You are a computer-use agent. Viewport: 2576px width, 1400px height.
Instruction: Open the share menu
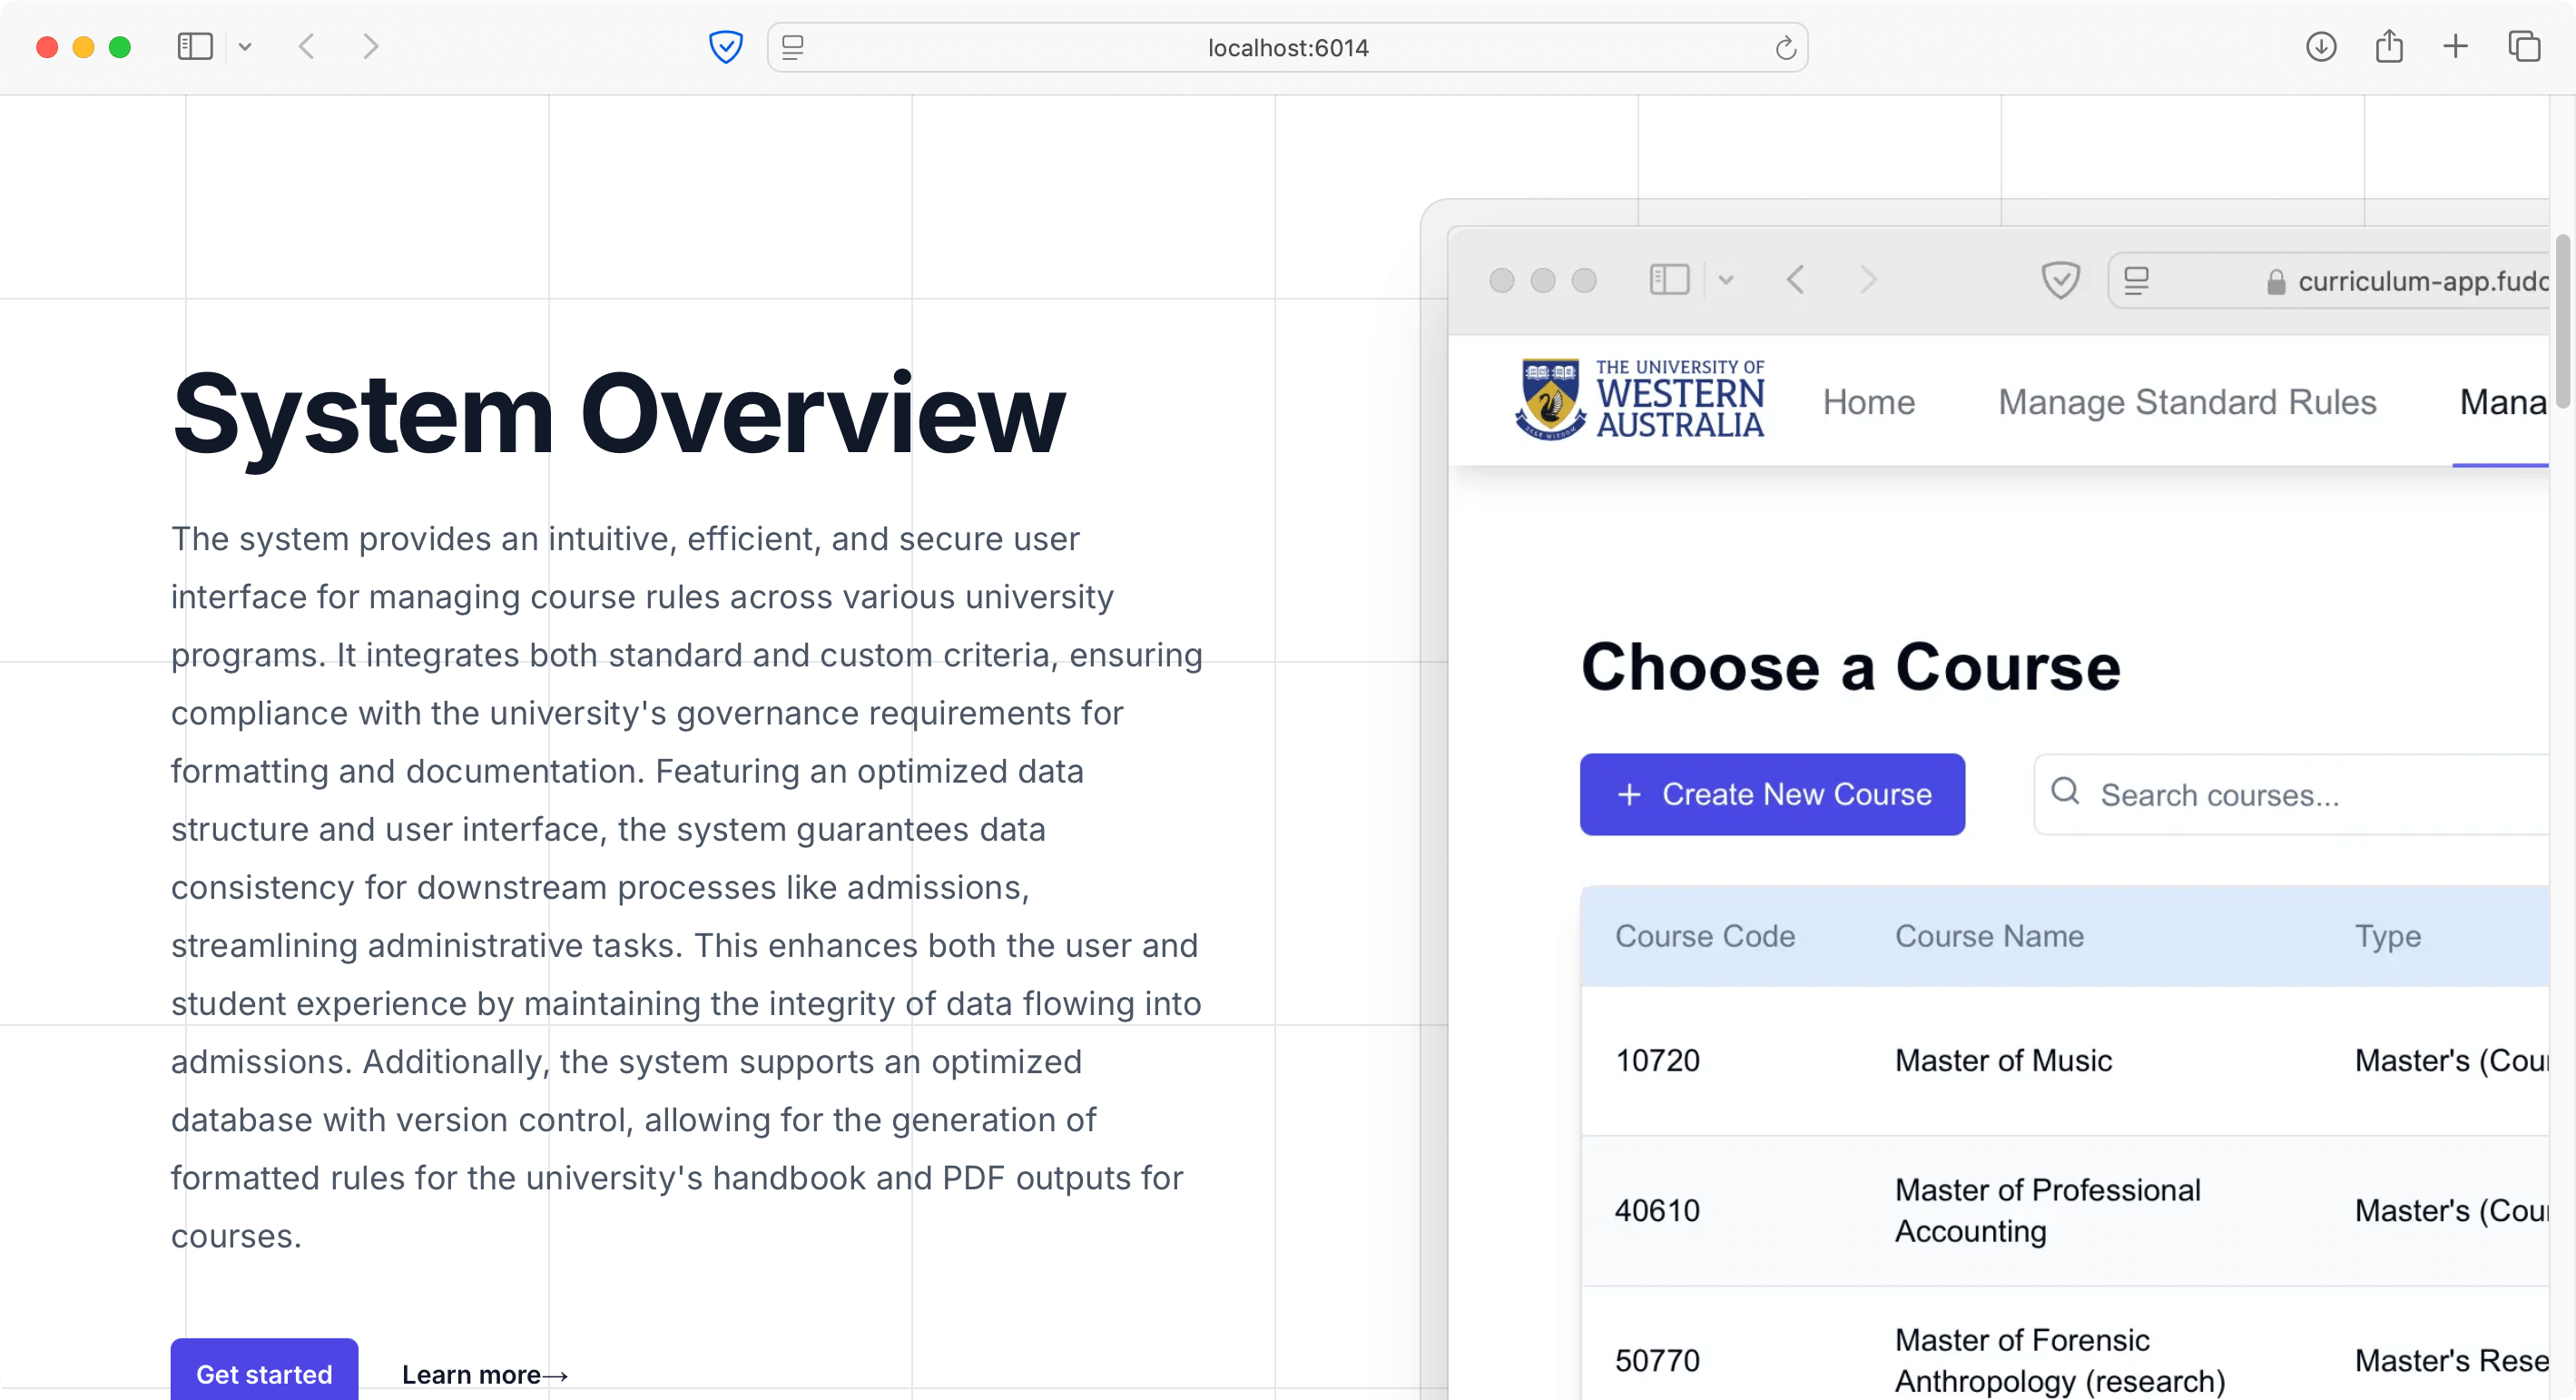2389,46
